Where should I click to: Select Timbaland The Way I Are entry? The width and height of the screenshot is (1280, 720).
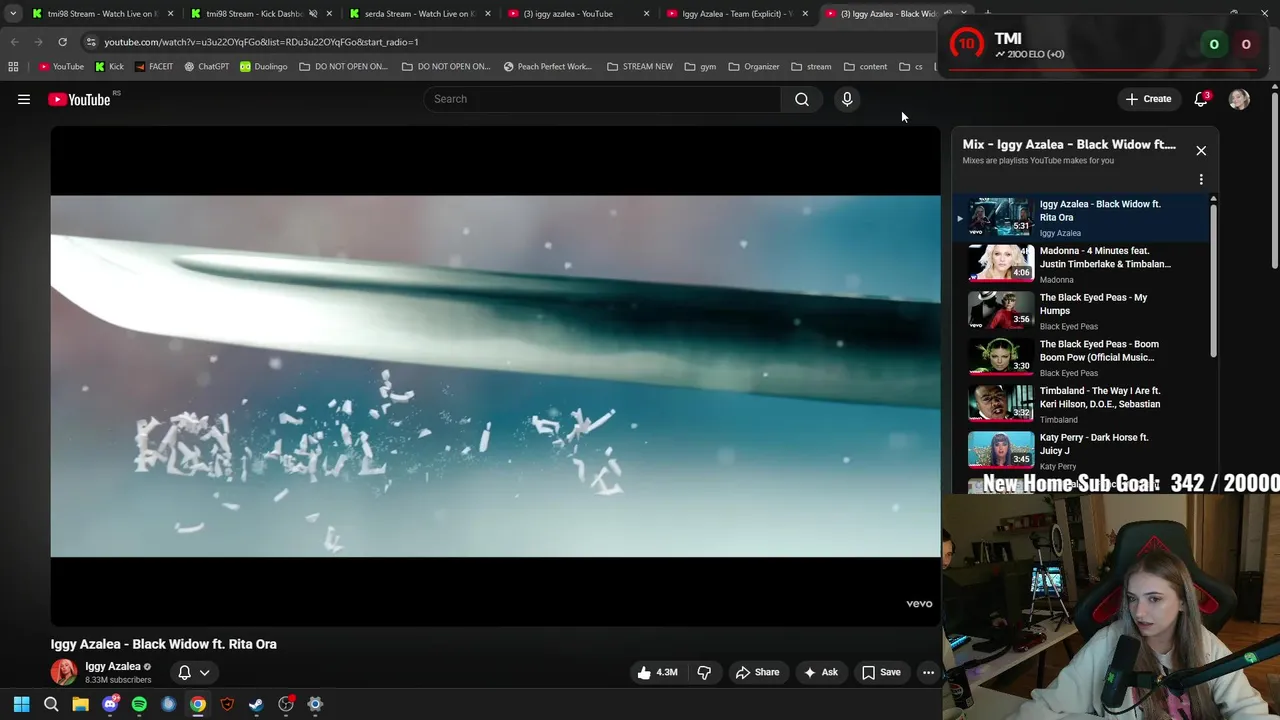[1083, 404]
